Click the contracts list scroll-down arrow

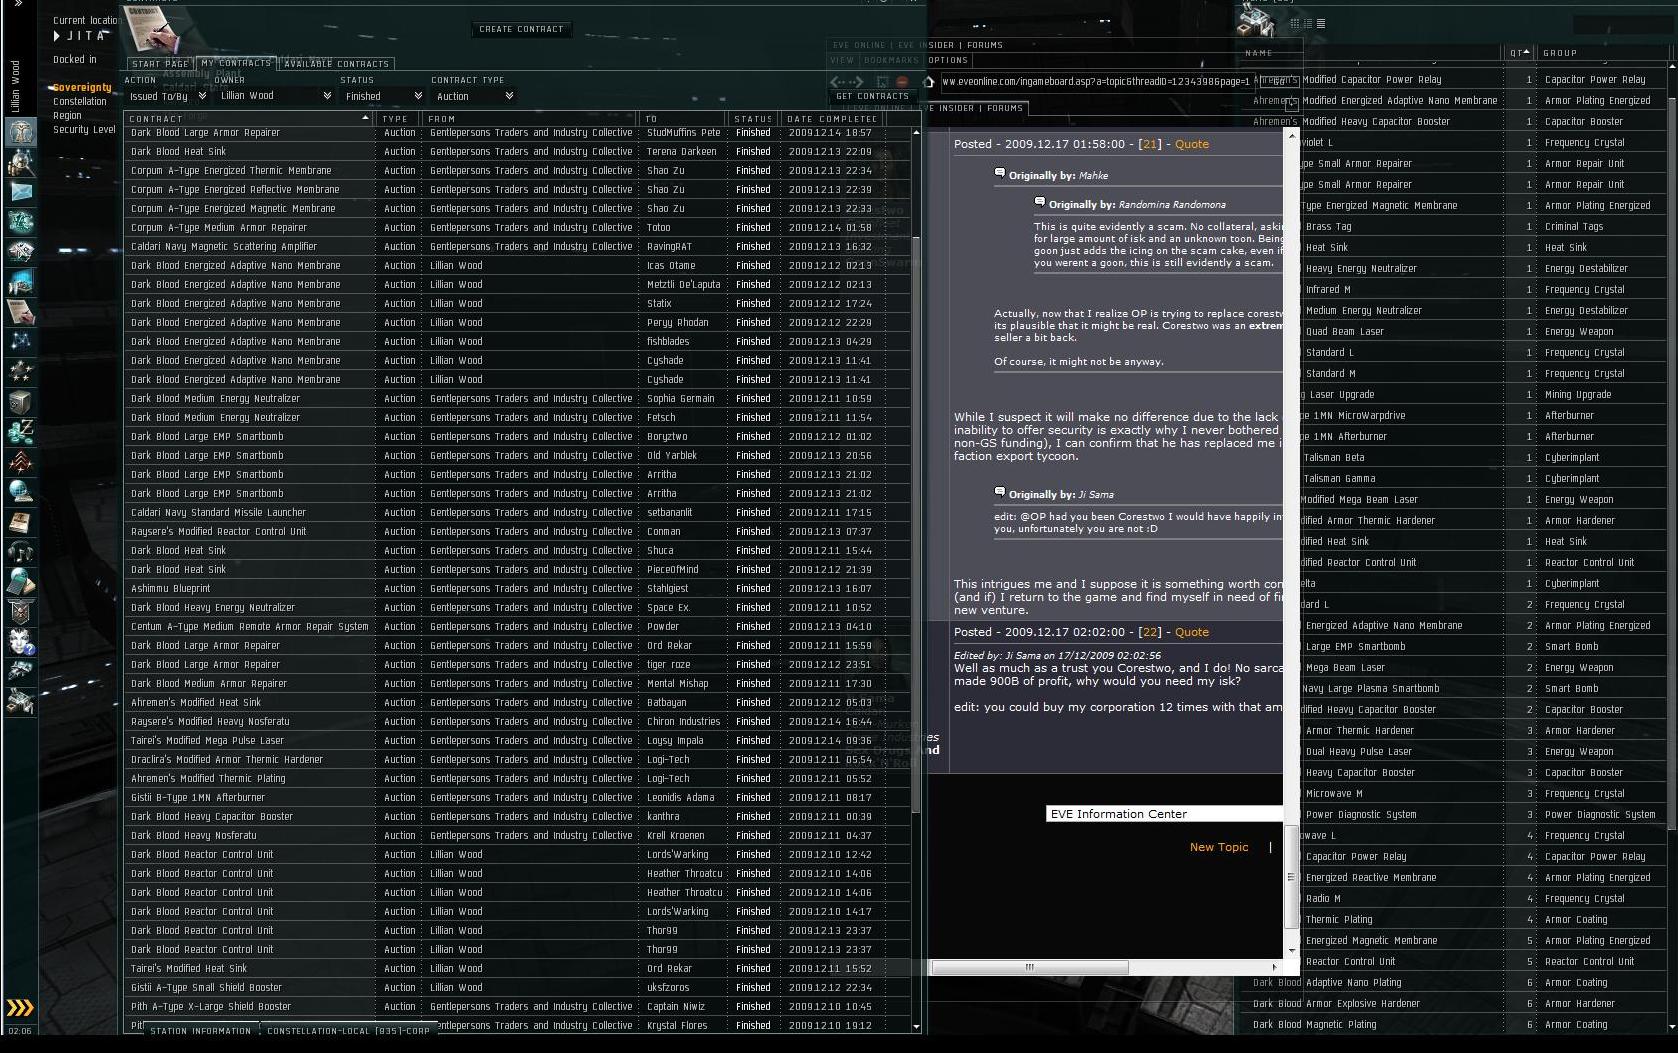click(x=916, y=1026)
